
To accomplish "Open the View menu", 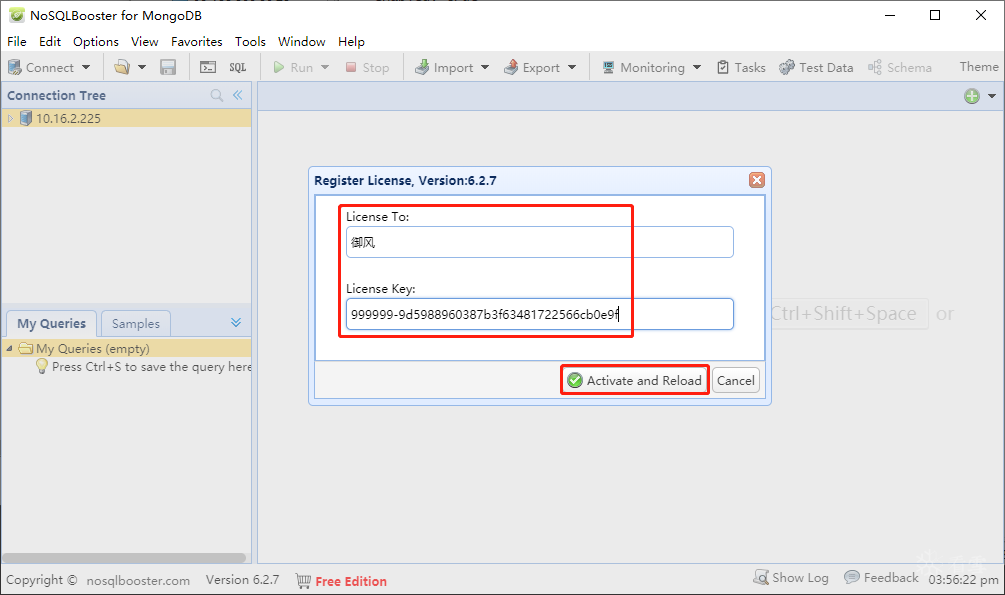I will 145,42.
